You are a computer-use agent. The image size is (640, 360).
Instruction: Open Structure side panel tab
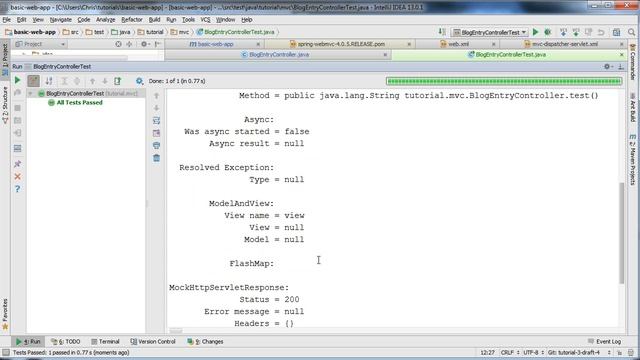point(5,105)
